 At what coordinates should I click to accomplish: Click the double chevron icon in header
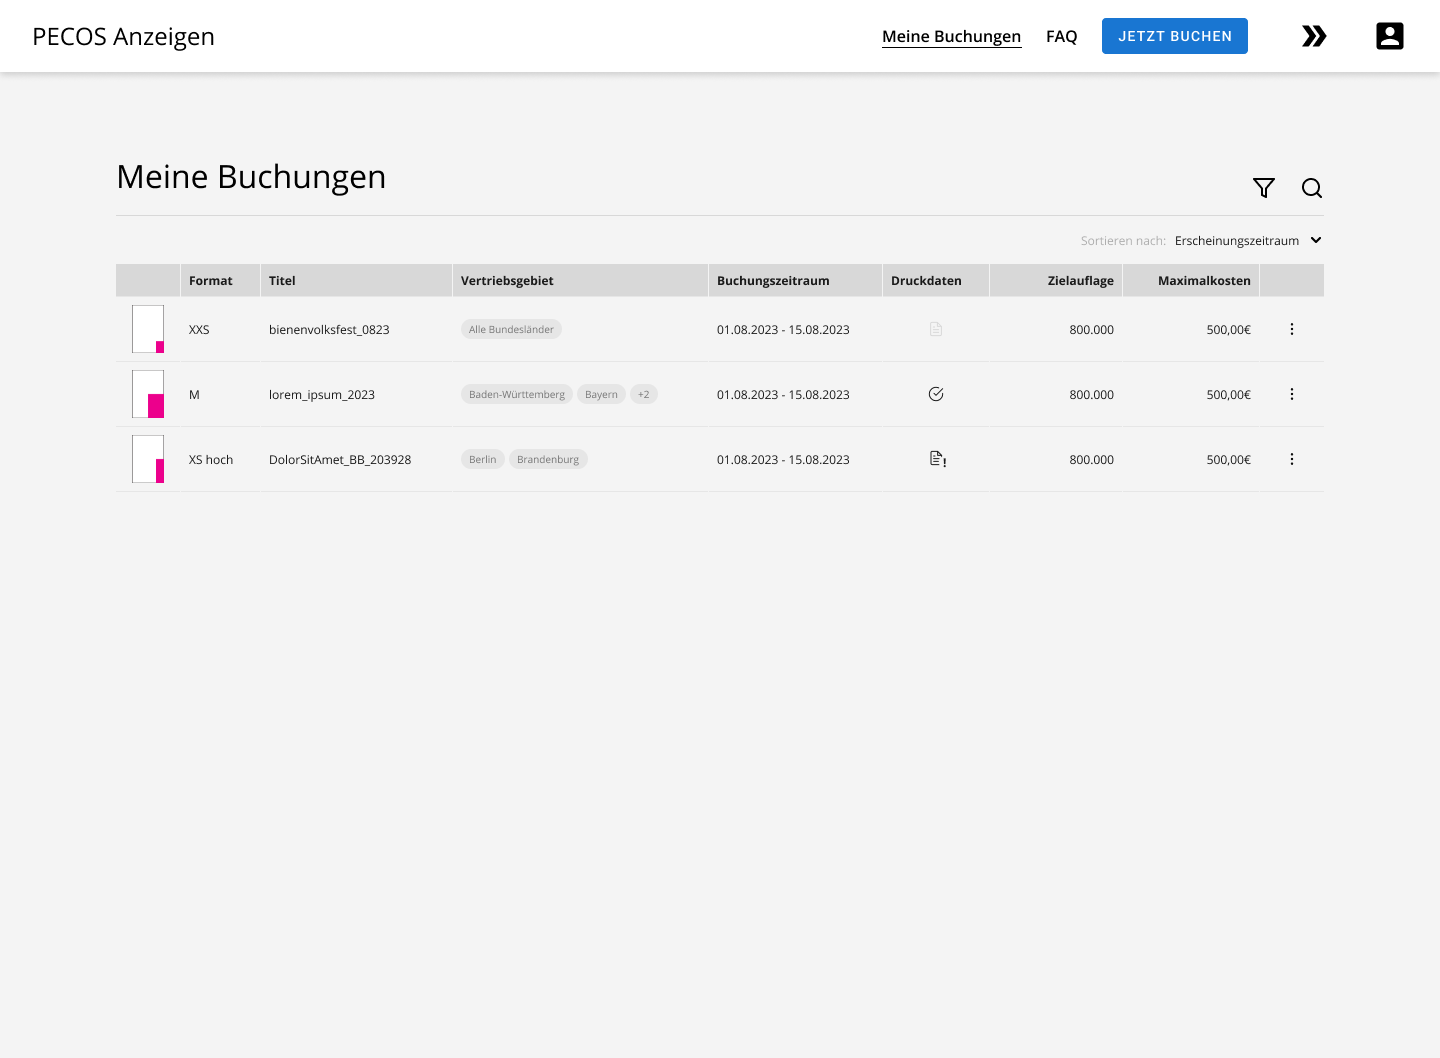(x=1314, y=36)
